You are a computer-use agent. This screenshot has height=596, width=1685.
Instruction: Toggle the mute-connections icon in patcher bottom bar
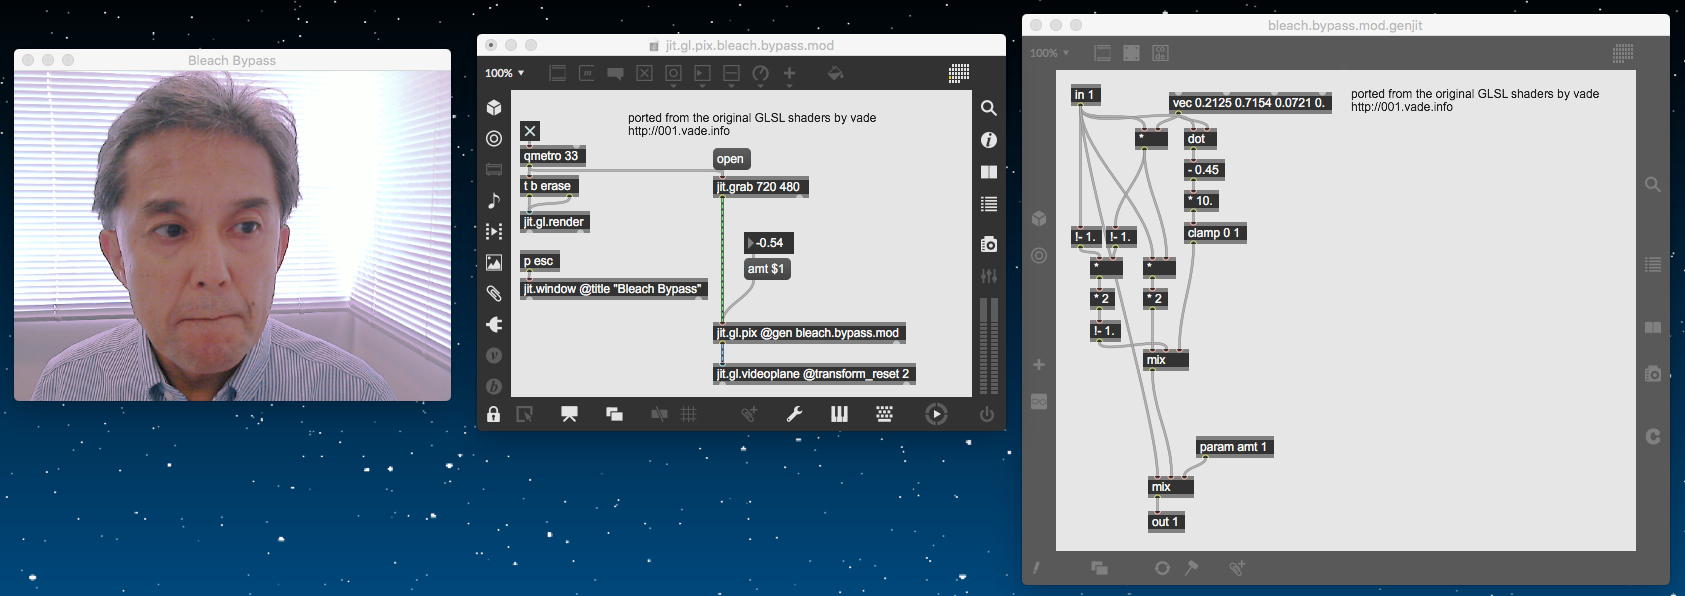pyautogui.click(x=659, y=414)
